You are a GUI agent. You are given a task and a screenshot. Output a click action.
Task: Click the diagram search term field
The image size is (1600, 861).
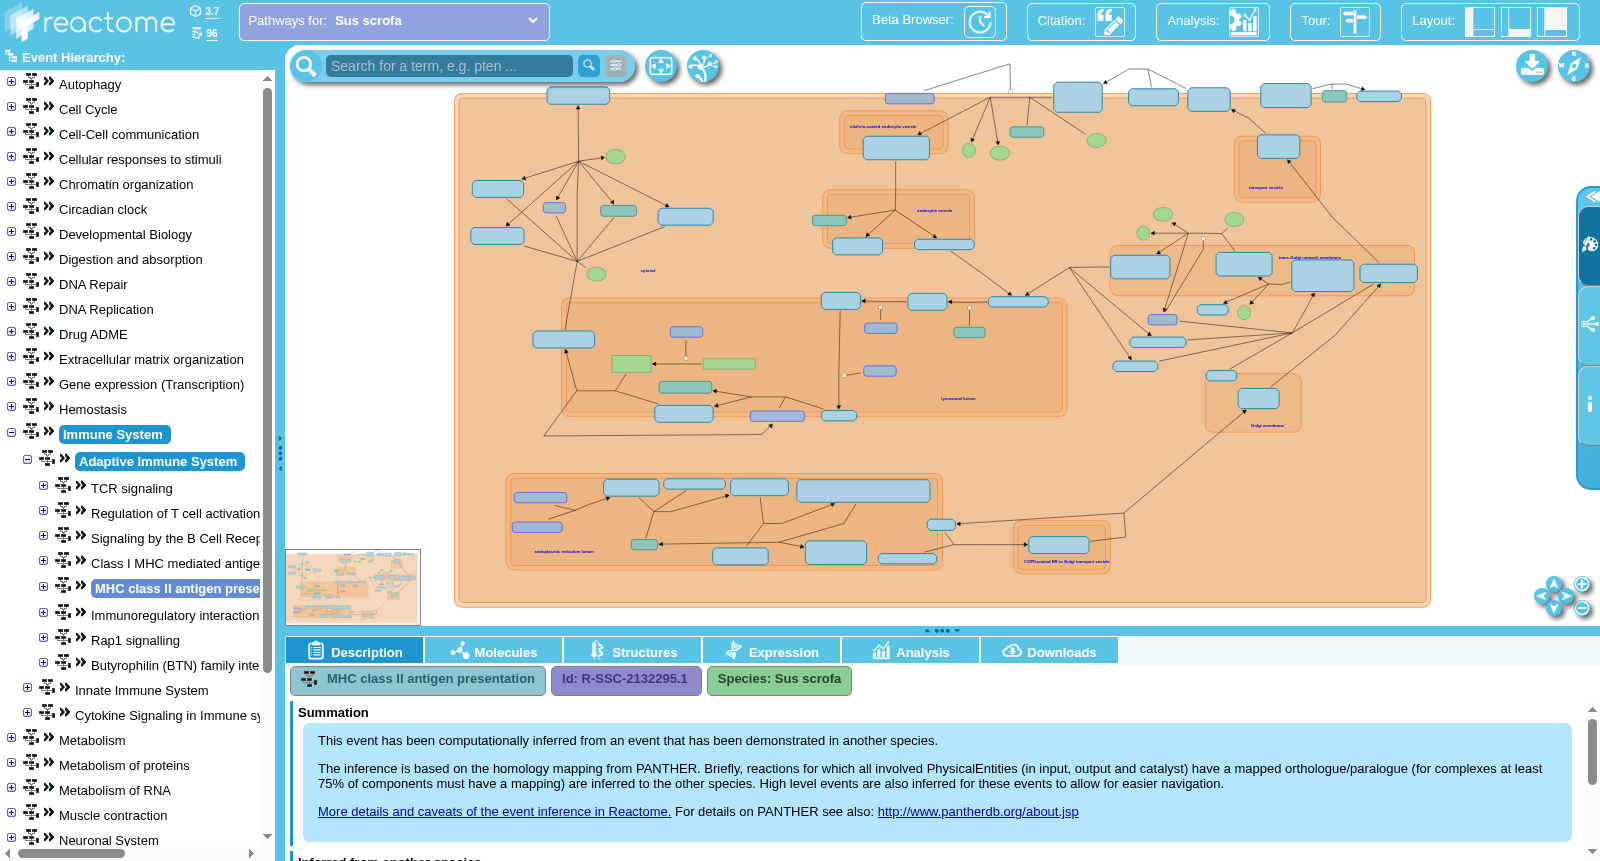click(x=449, y=66)
